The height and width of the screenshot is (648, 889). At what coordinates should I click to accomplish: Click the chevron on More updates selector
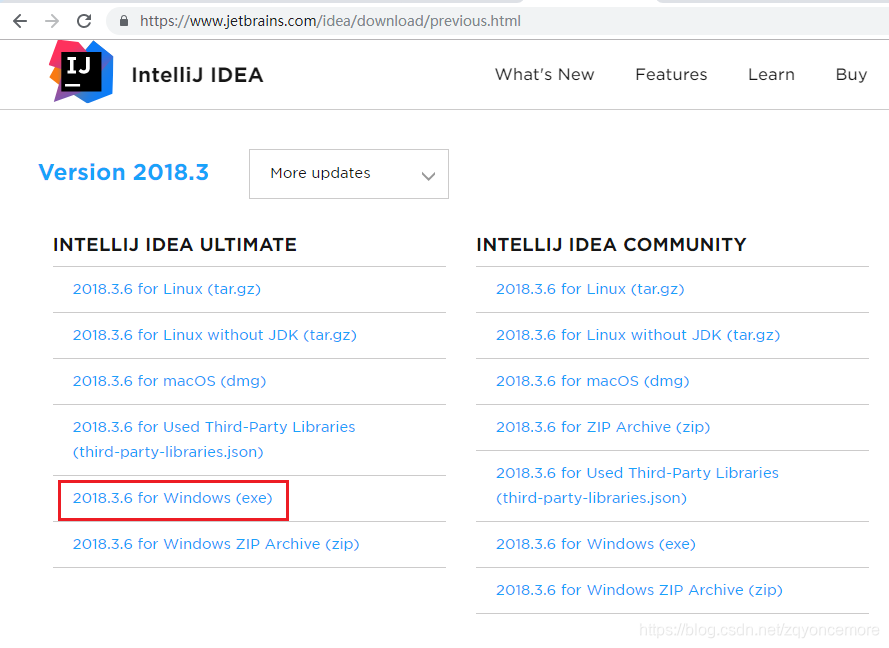tap(429, 174)
